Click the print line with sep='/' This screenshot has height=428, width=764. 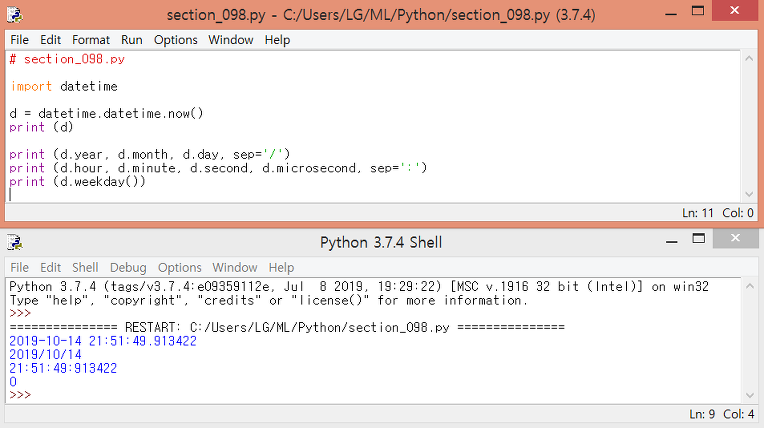pos(150,155)
